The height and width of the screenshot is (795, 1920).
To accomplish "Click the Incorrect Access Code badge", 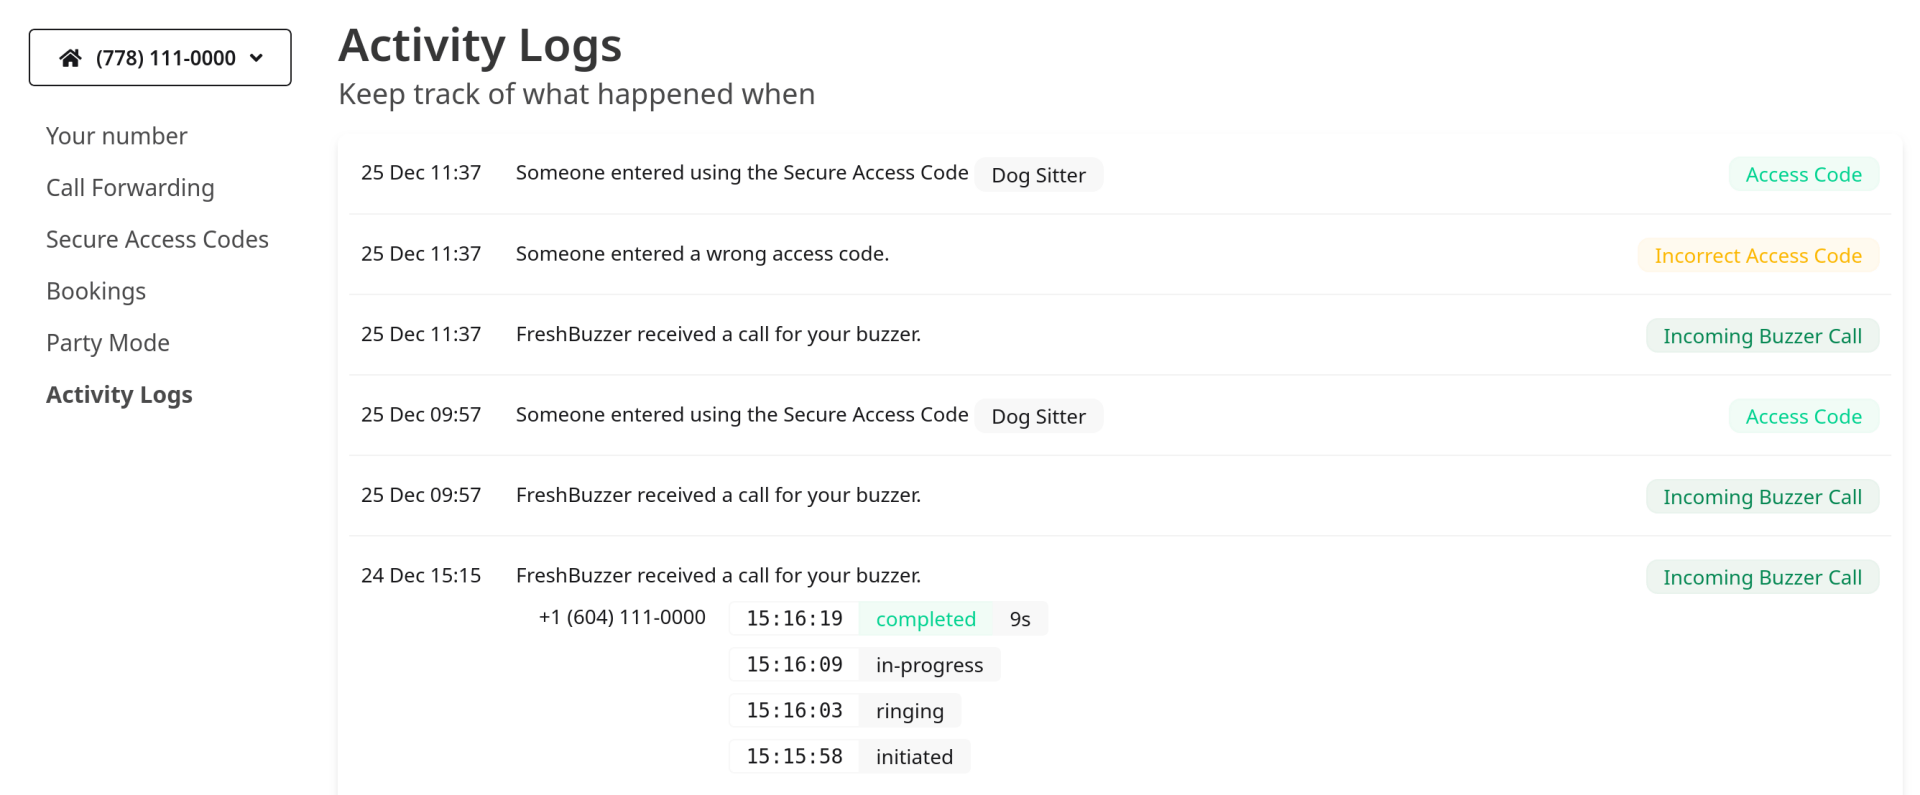I will click(1757, 256).
